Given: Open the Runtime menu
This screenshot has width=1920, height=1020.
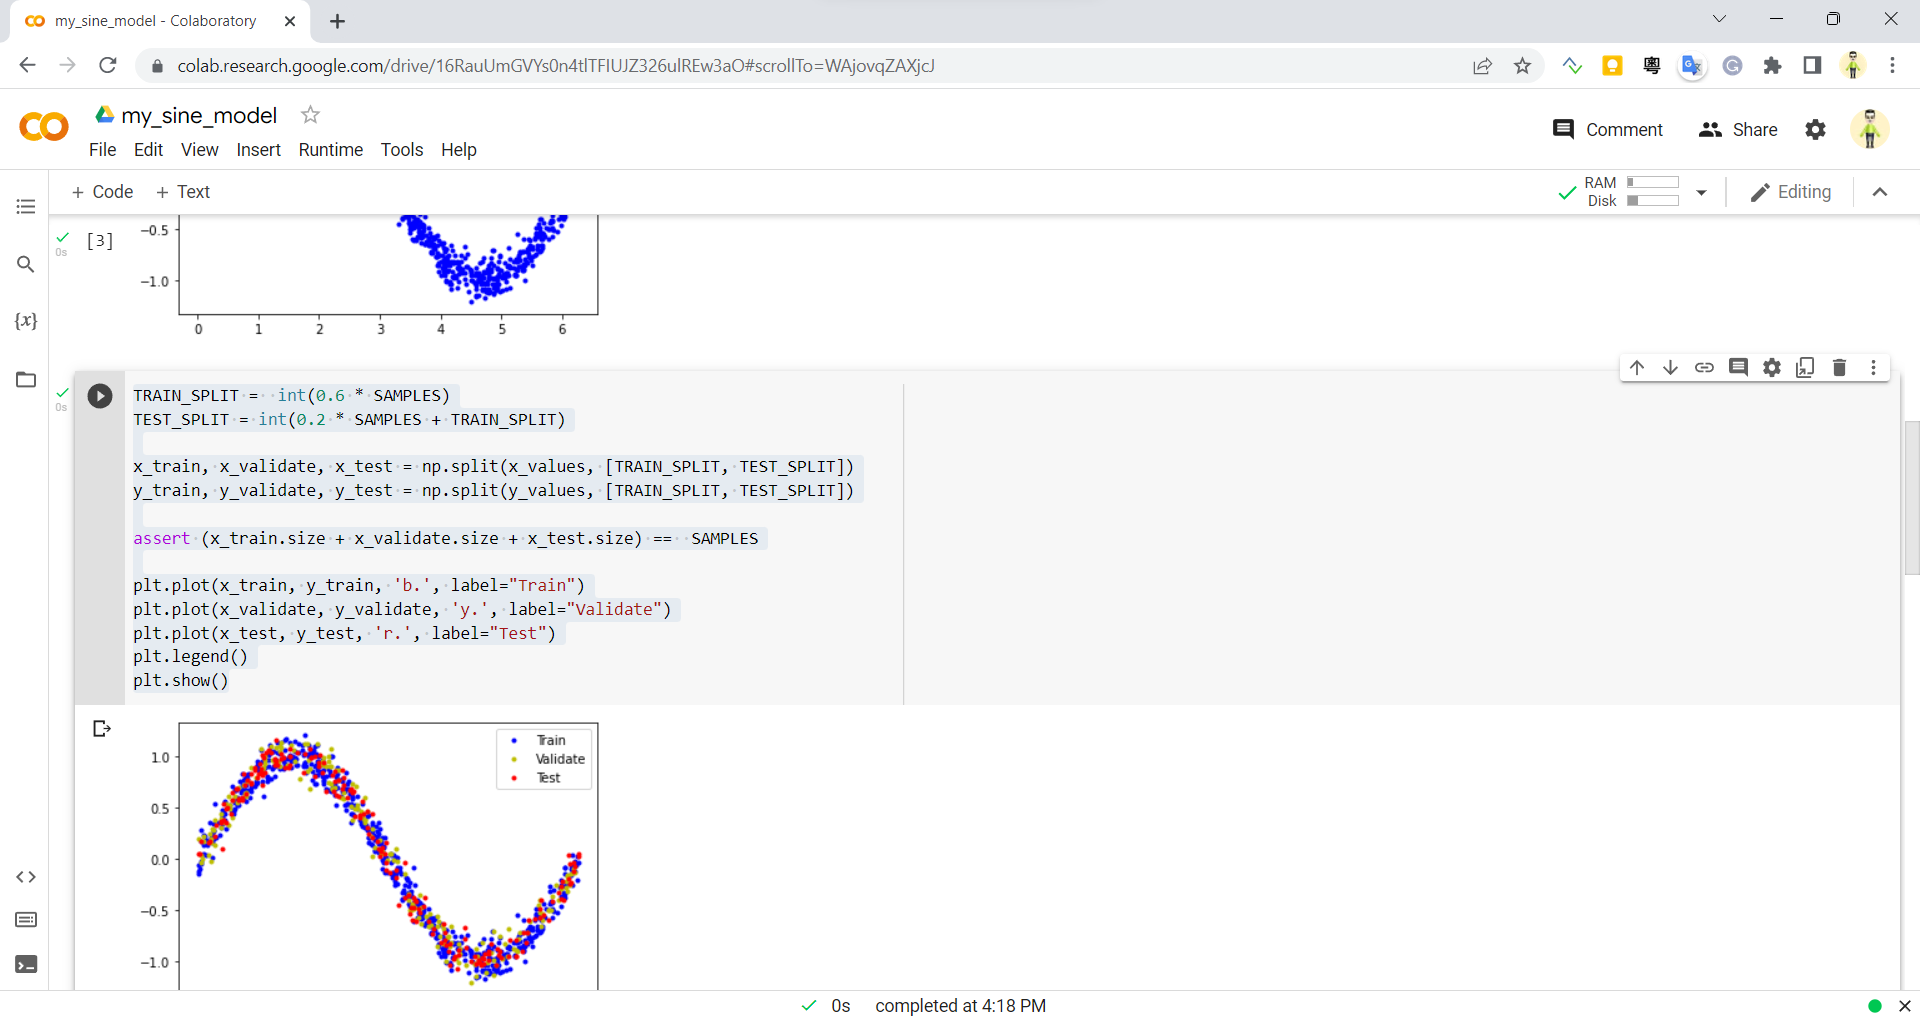Looking at the screenshot, I should pyautogui.click(x=331, y=150).
